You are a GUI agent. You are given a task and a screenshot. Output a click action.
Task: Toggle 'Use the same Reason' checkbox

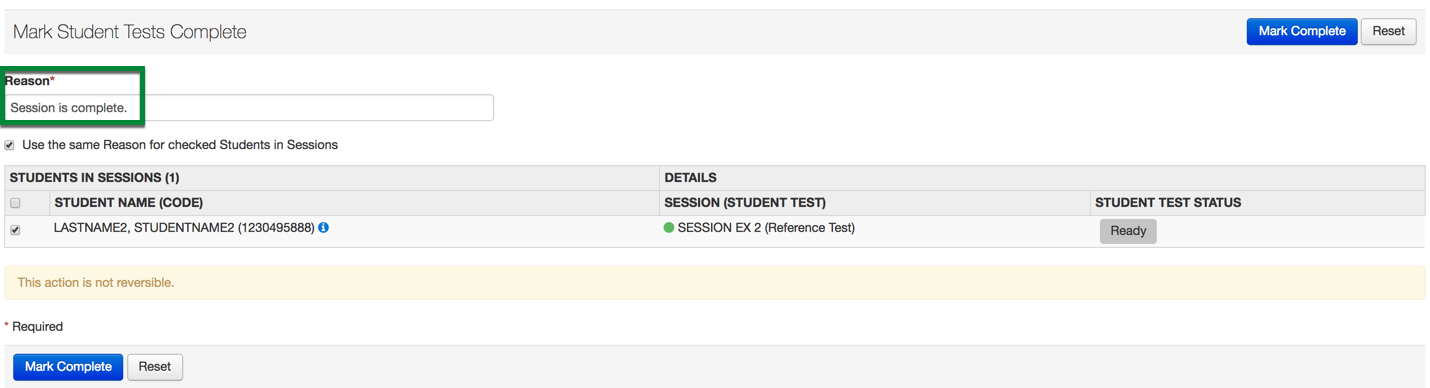(x=10, y=145)
